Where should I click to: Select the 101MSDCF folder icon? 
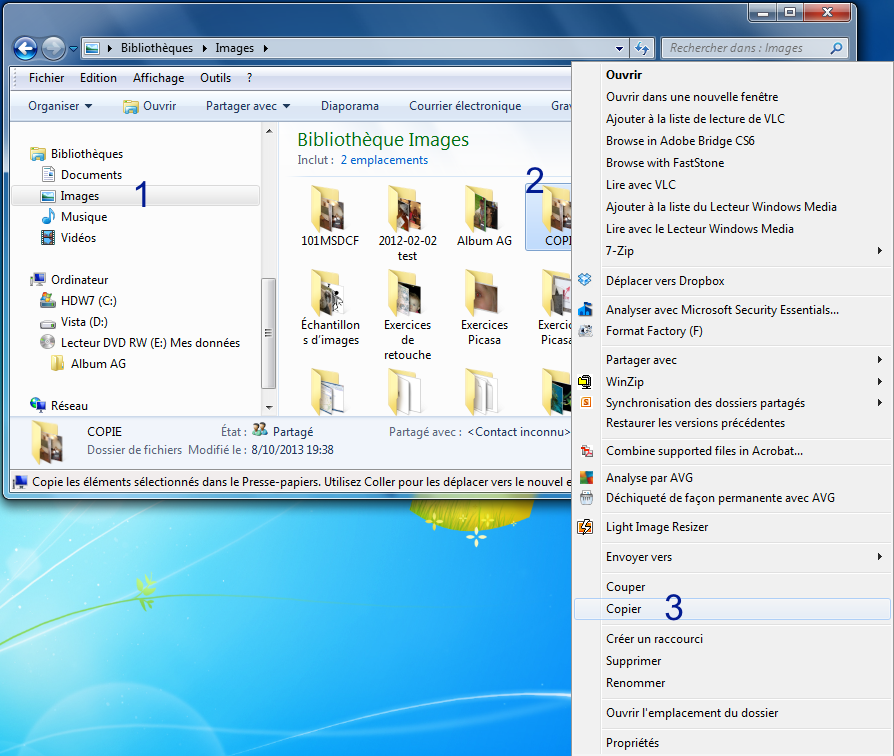[330, 209]
